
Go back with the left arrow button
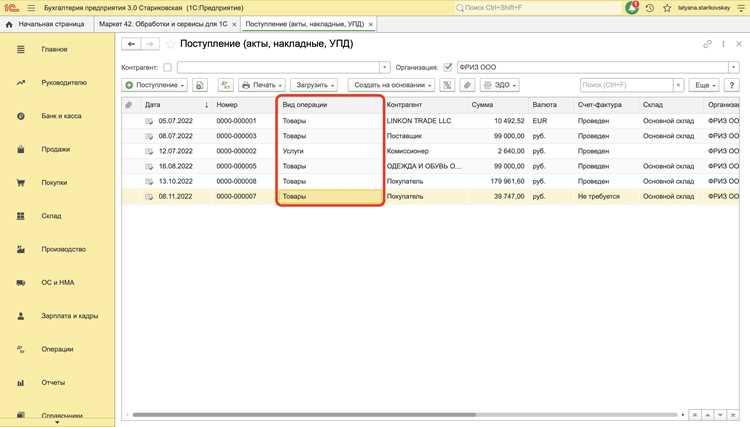pos(132,44)
